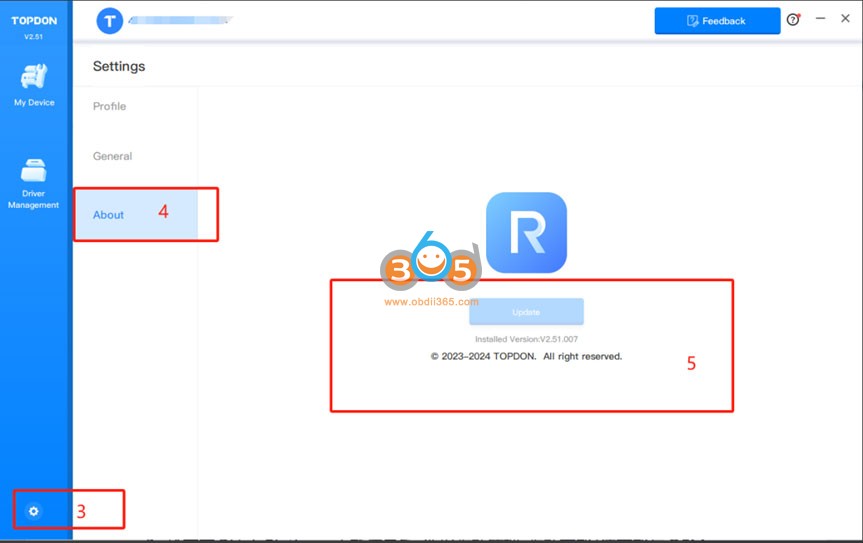
Task: Minimize the application window
Action: (820, 19)
